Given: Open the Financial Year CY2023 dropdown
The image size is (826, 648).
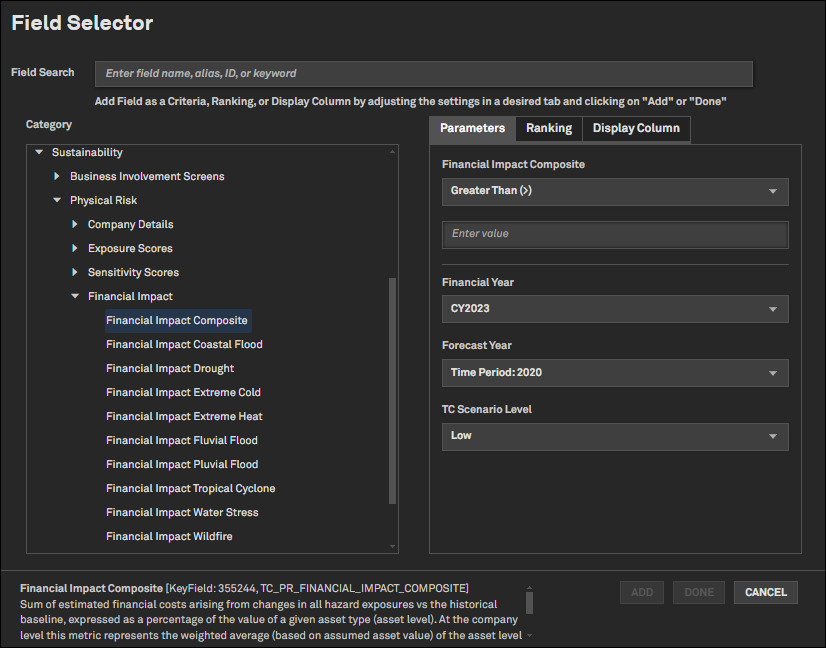Looking at the screenshot, I should pos(614,309).
